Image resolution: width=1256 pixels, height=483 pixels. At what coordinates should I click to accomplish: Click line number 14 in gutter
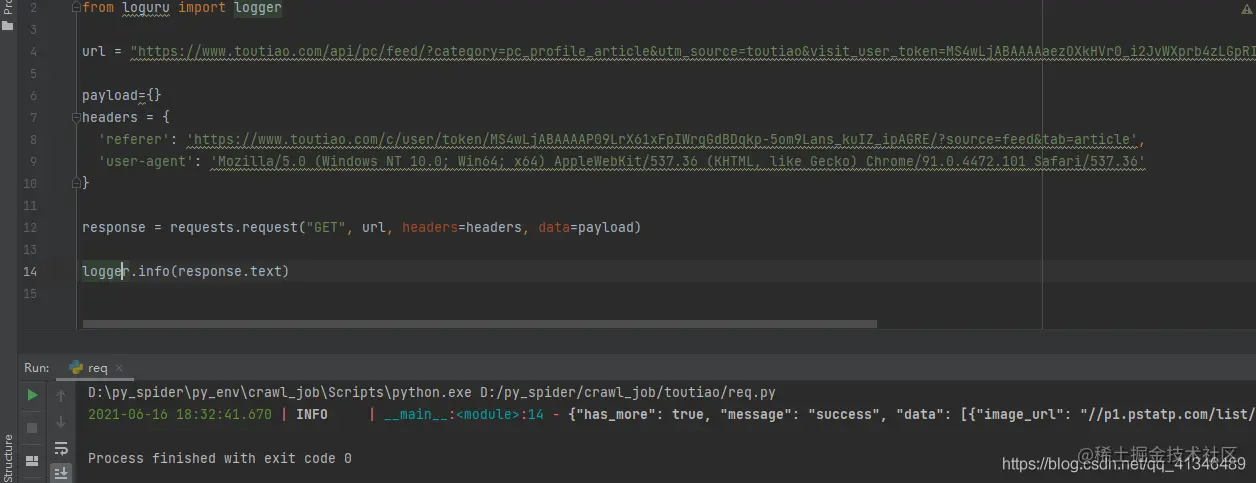pos(30,272)
